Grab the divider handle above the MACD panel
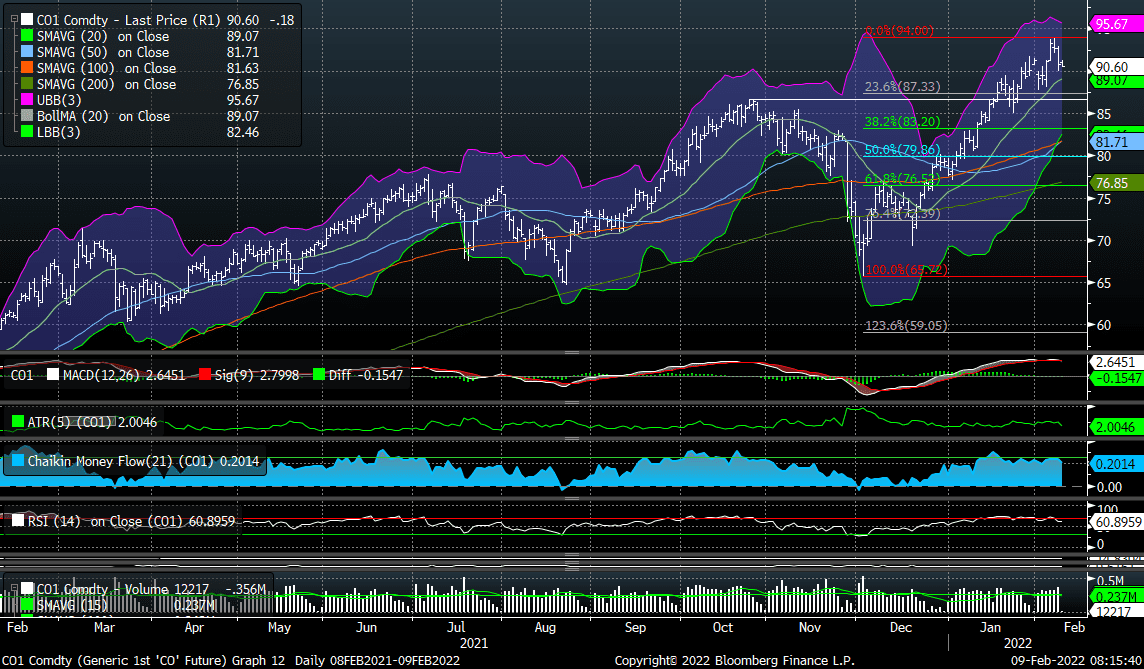 571,352
